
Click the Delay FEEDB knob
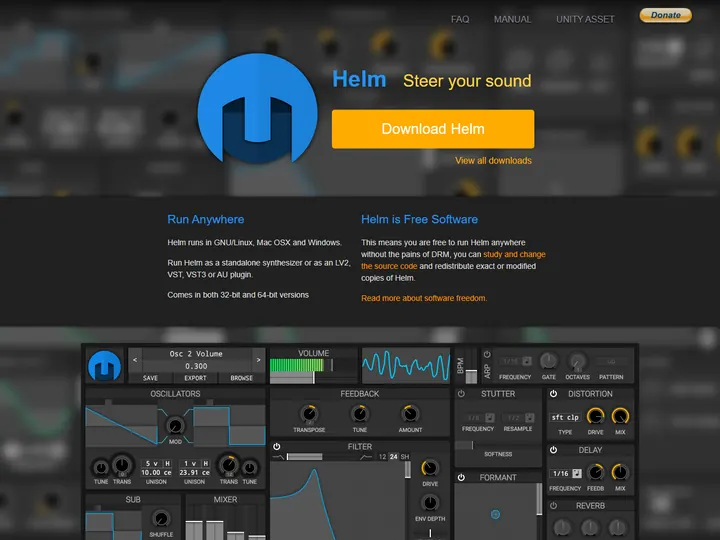(x=596, y=472)
